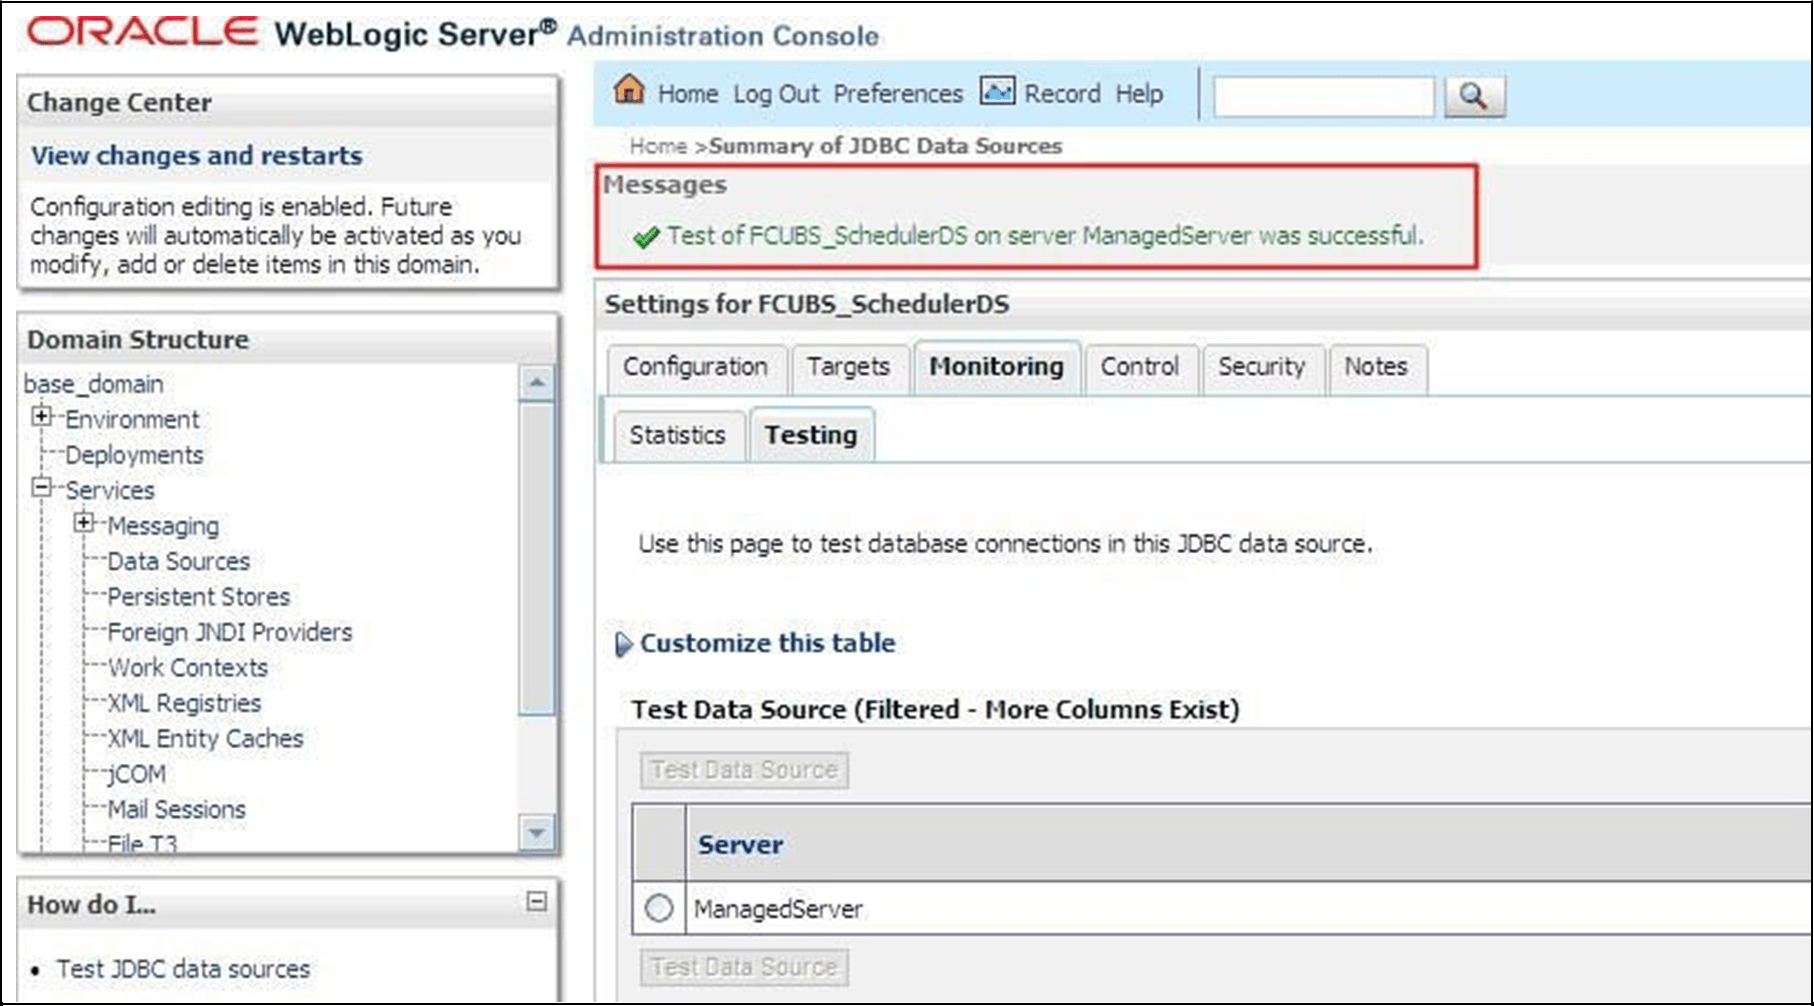Open the Targets tab

pos(848,367)
